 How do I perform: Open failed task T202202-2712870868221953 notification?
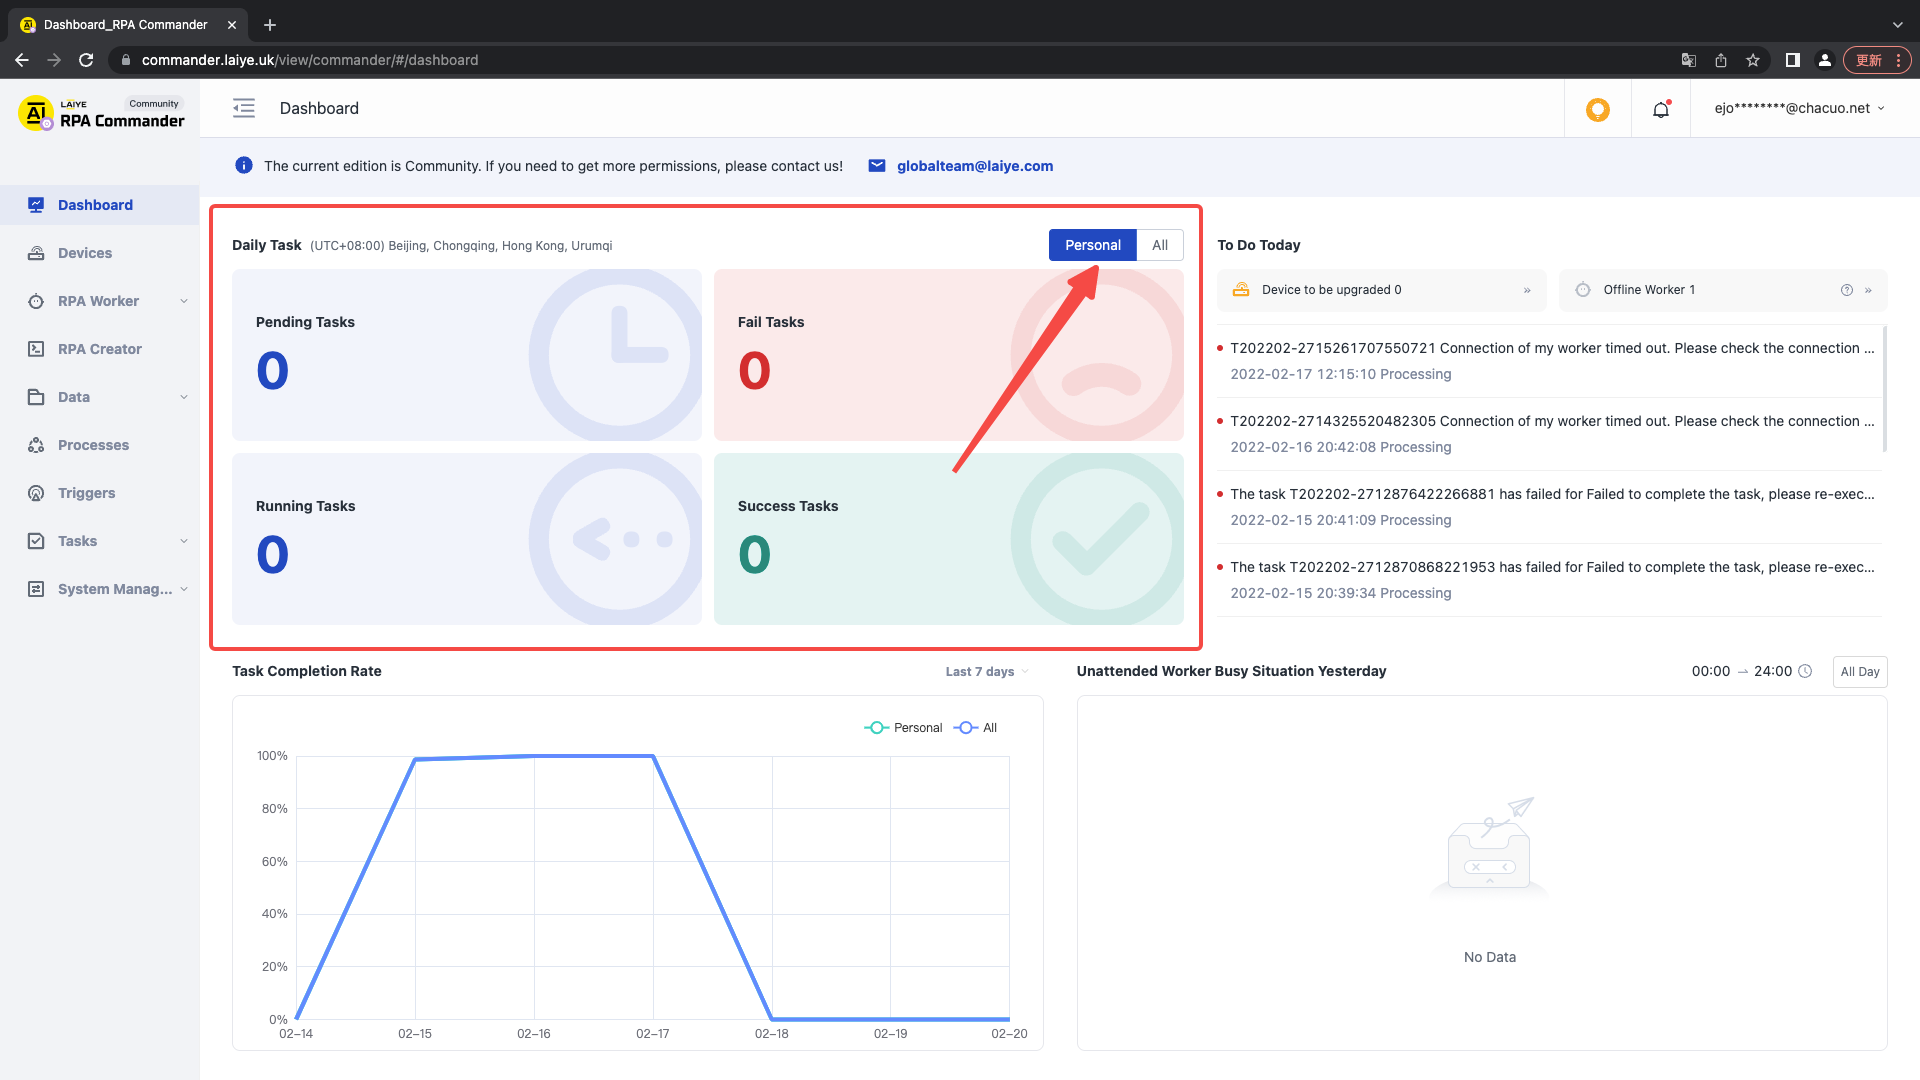coord(1550,580)
